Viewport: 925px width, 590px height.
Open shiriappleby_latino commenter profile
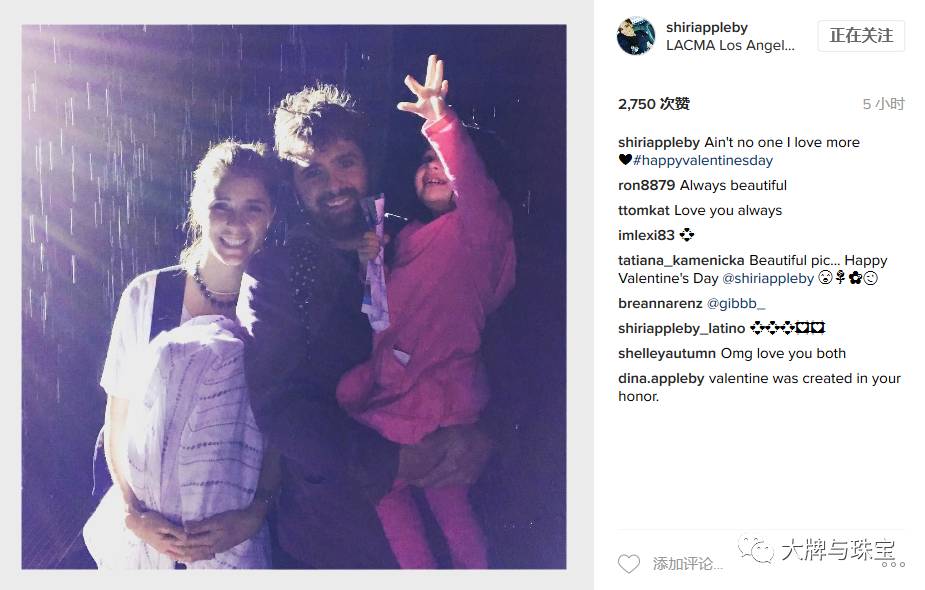tap(681, 329)
